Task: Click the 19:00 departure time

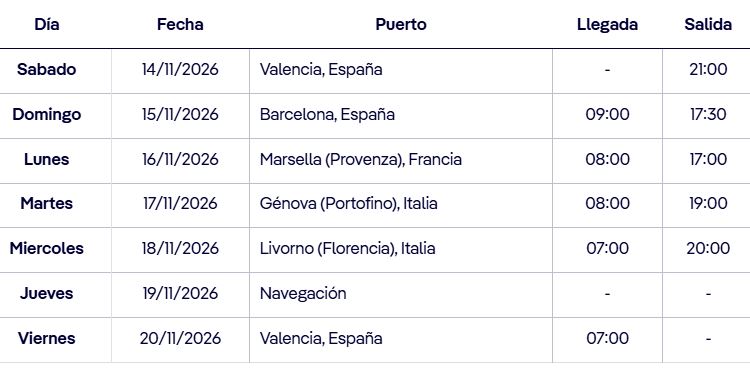Action: 708,203
